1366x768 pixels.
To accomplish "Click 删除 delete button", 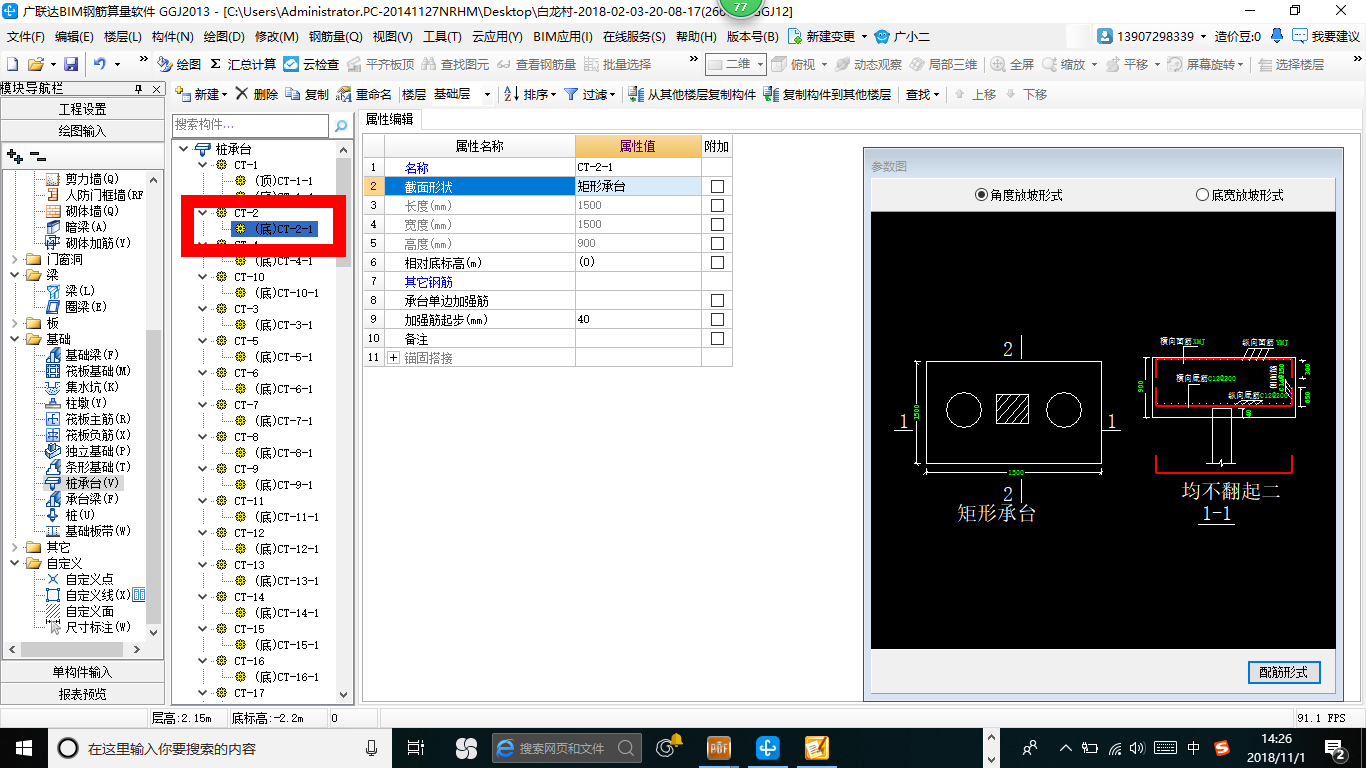I will [x=257, y=94].
